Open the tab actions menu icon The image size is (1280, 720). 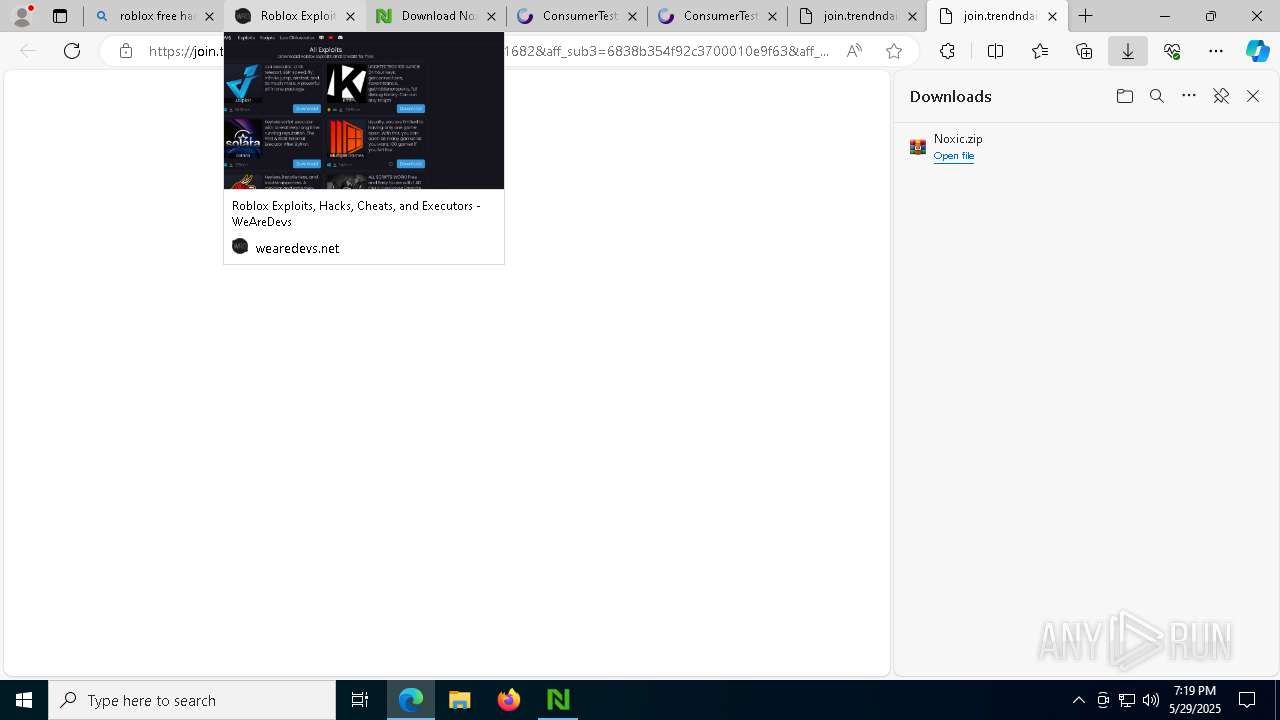60,16
